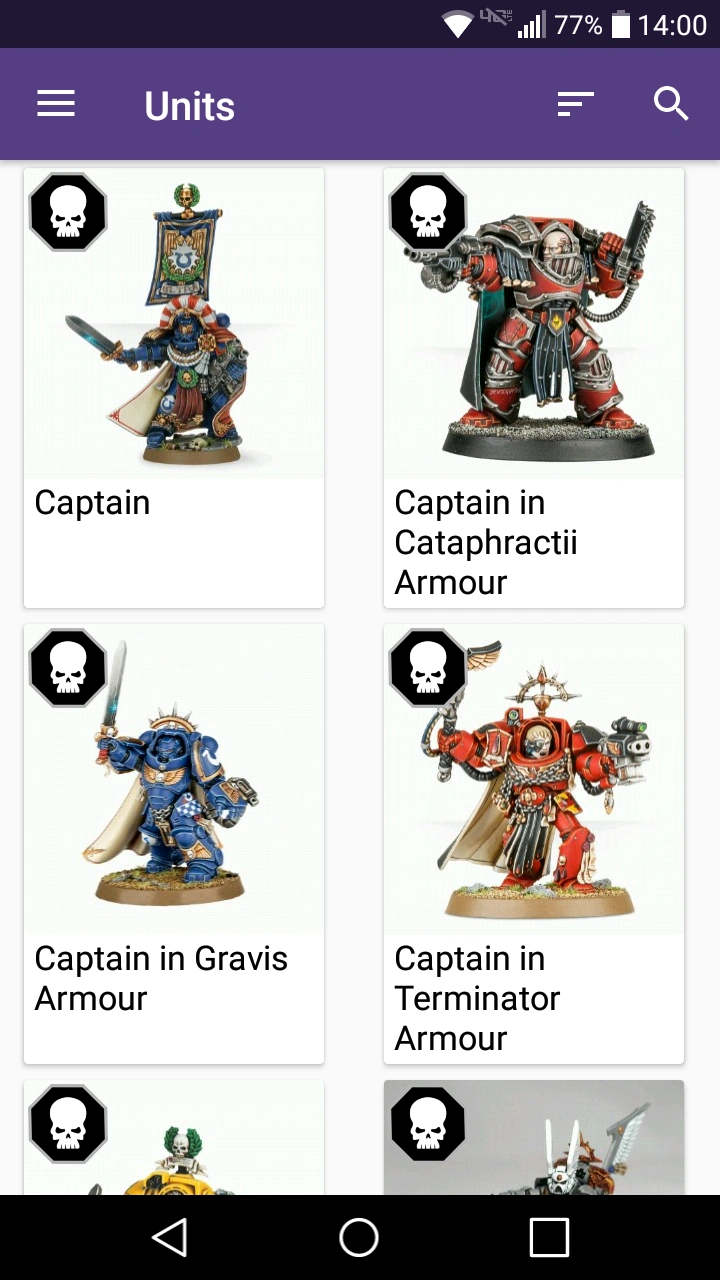The height and width of the screenshot is (1280, 720).
Task: Select "Captain in Cataphractii Armour" title text
Action: coord(486,542)
